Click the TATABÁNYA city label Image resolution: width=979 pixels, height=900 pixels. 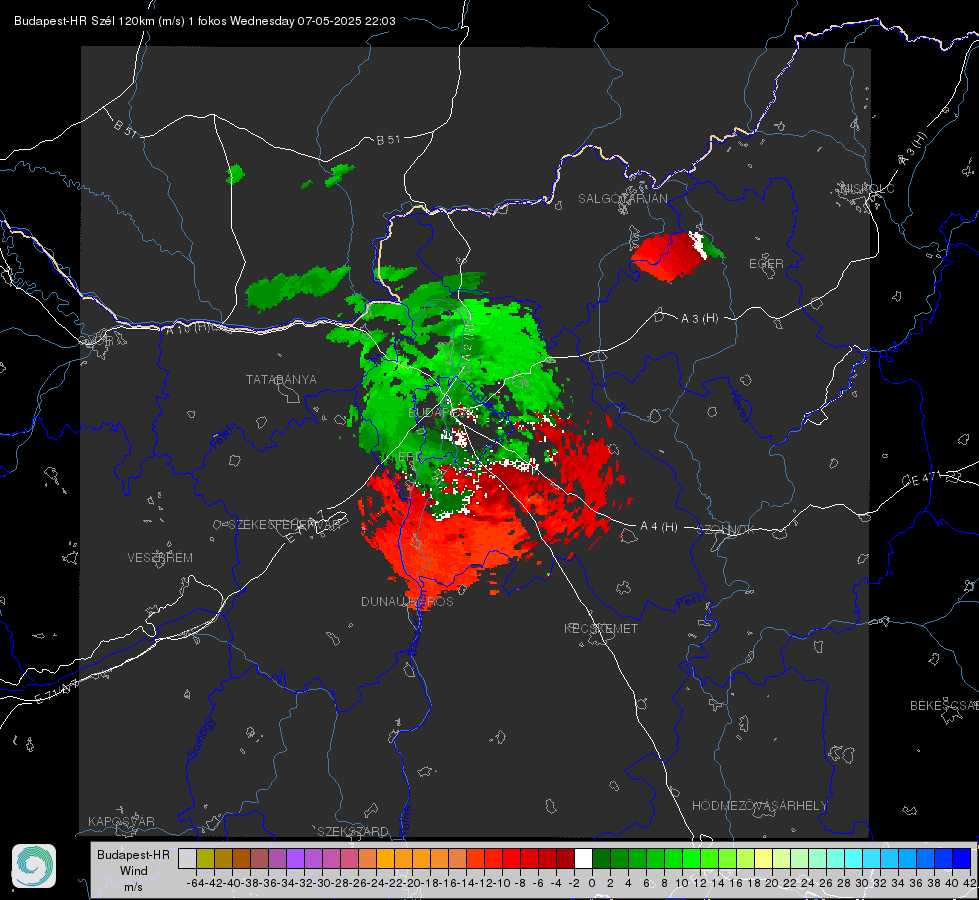click(x=281, y=379)
